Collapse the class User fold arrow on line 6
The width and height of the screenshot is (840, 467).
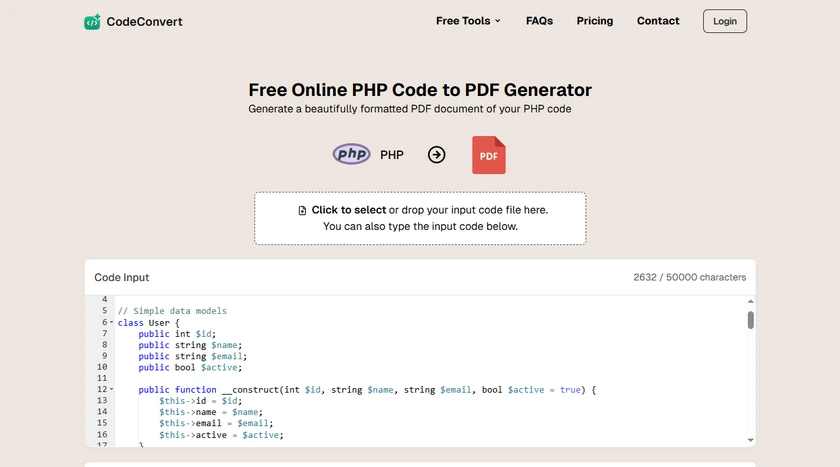click(111, 322)
